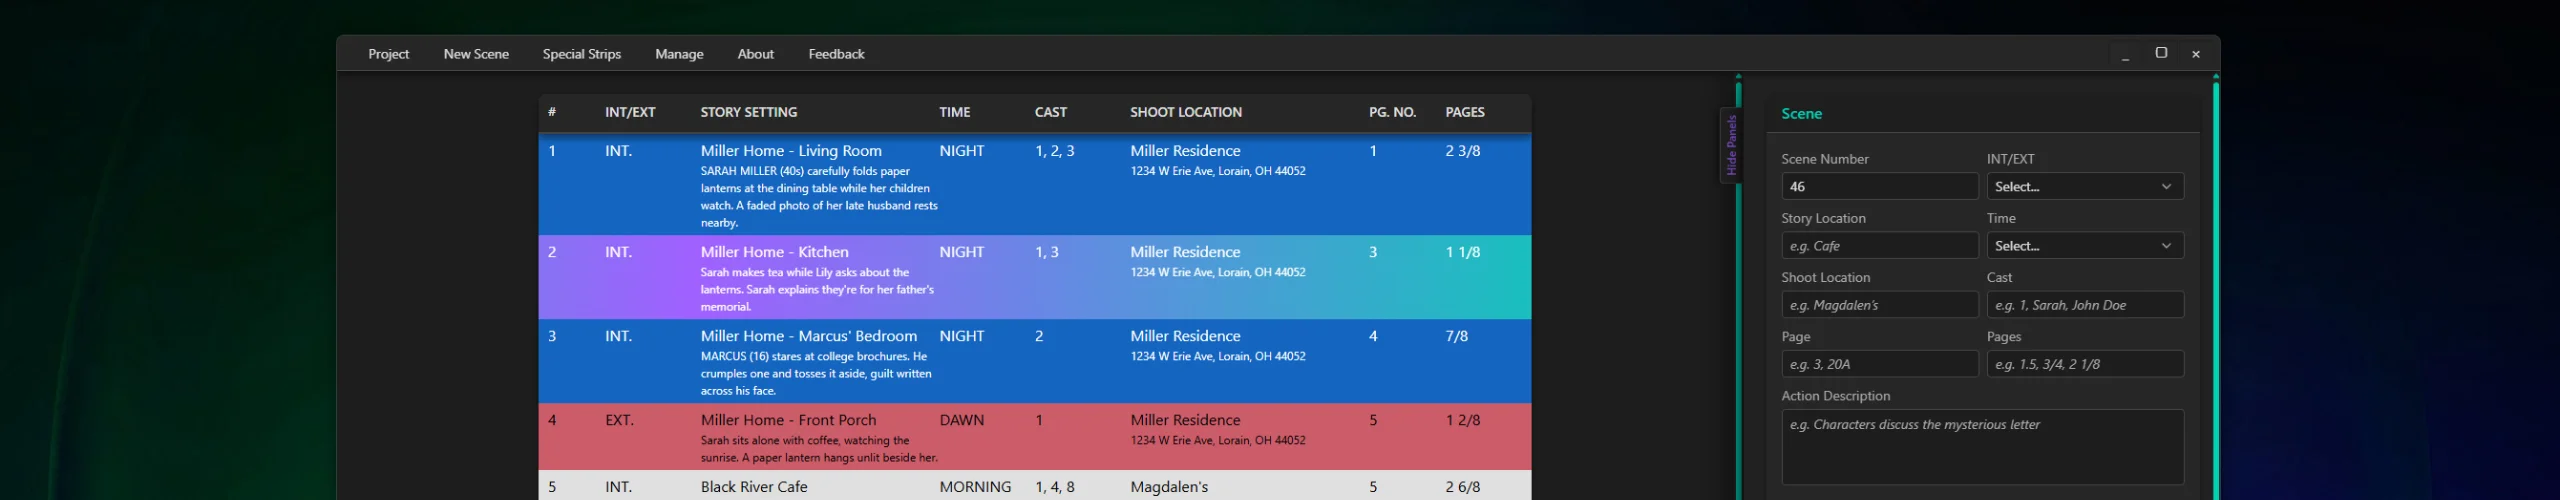Focus the Shoot Location input field
The width and height of the screenshot is (2560, 500).
1878,305
